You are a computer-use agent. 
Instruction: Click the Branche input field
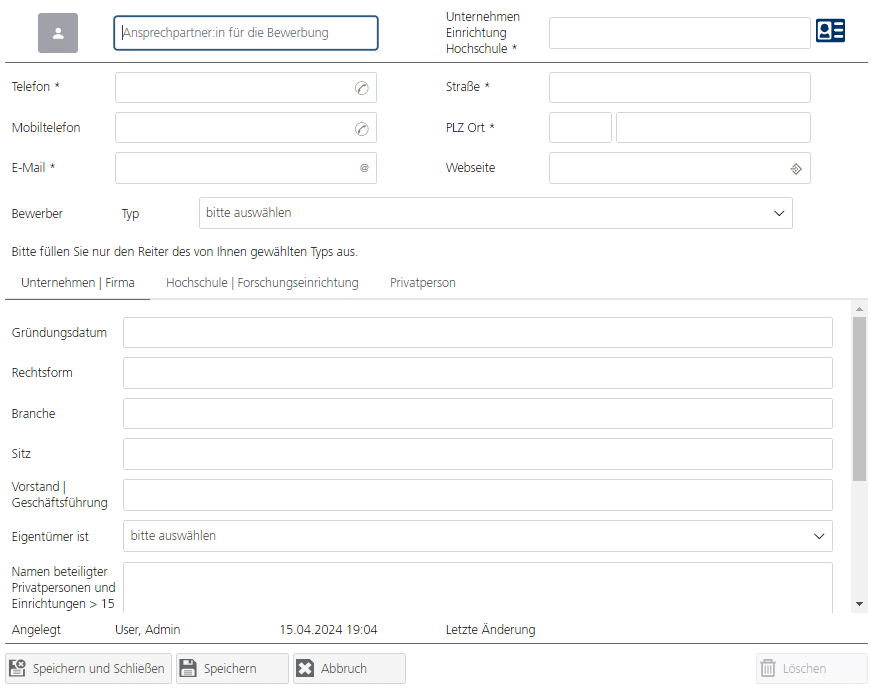point(478,414)
